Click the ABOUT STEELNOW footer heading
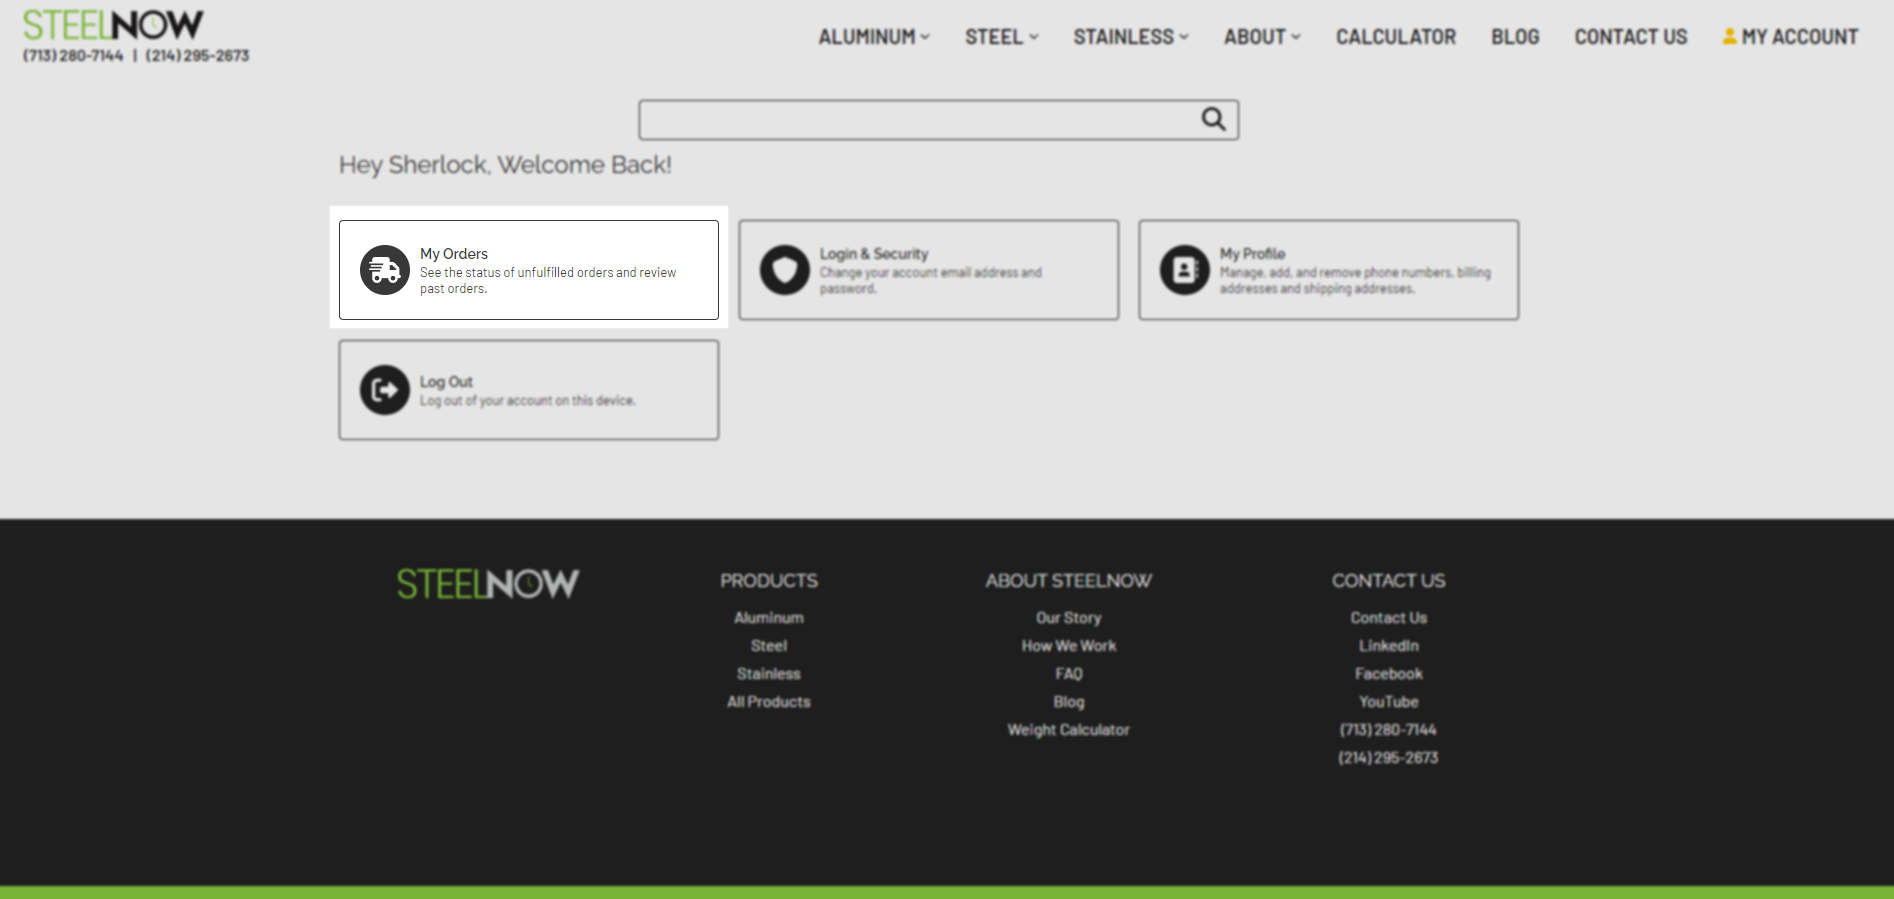 [x=1069, y=581]
